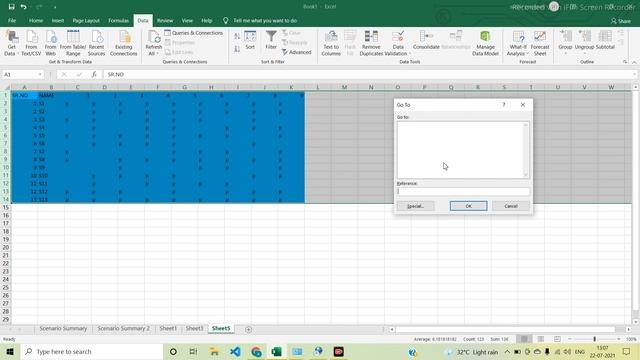Image resolution: width=640 pixels, height=360 pixels.
Task: Click Refresh All icon
Action: (153, 43)
